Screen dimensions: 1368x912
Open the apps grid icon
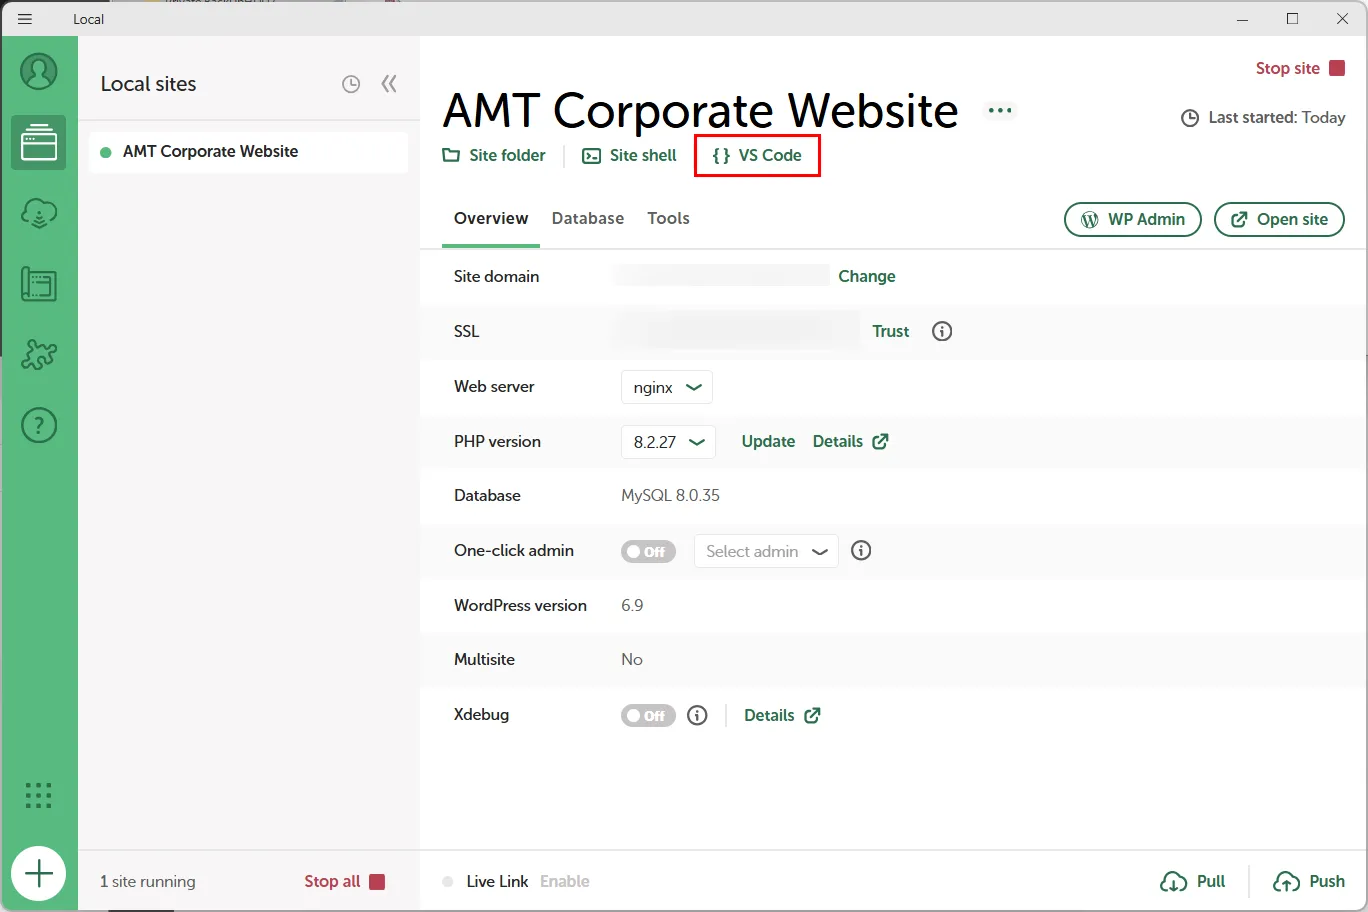click(38, 795)
